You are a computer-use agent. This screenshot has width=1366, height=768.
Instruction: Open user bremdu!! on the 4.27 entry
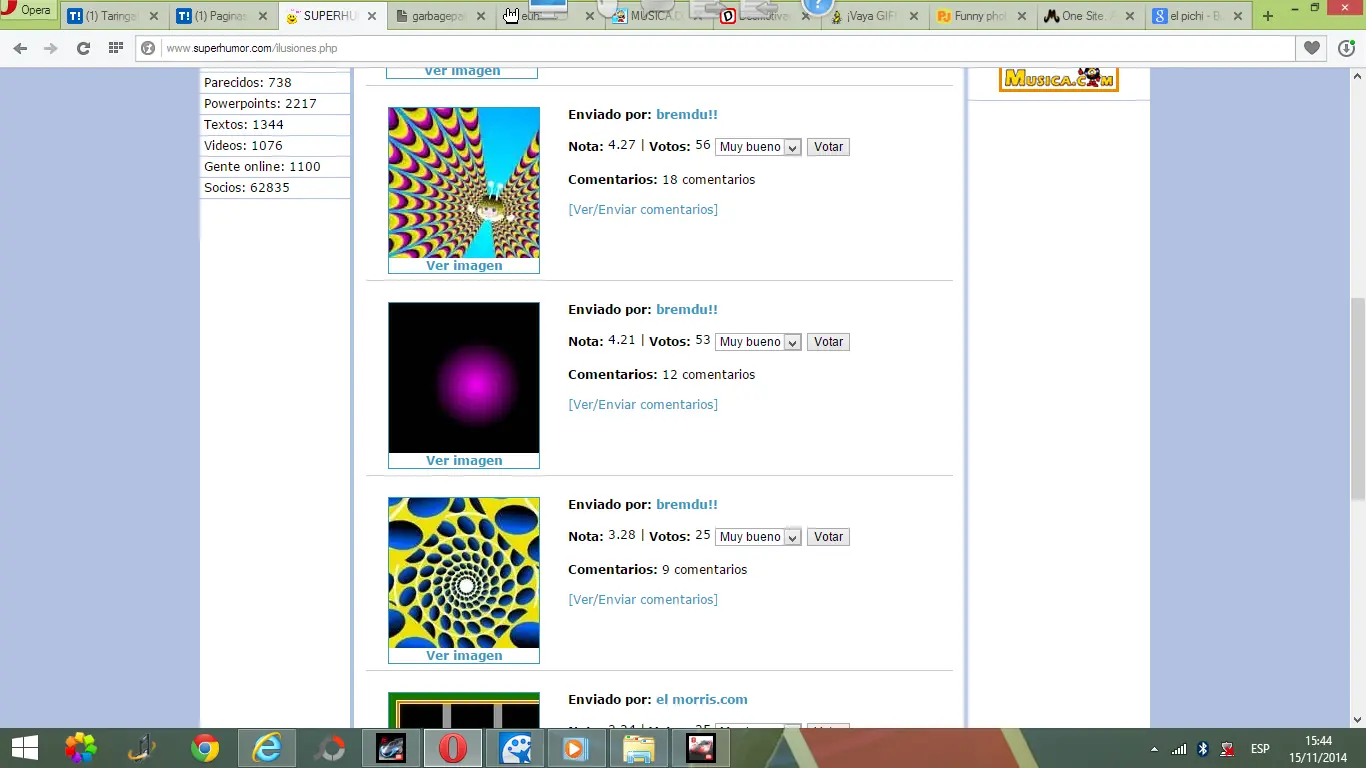click(x=687, y=115)
